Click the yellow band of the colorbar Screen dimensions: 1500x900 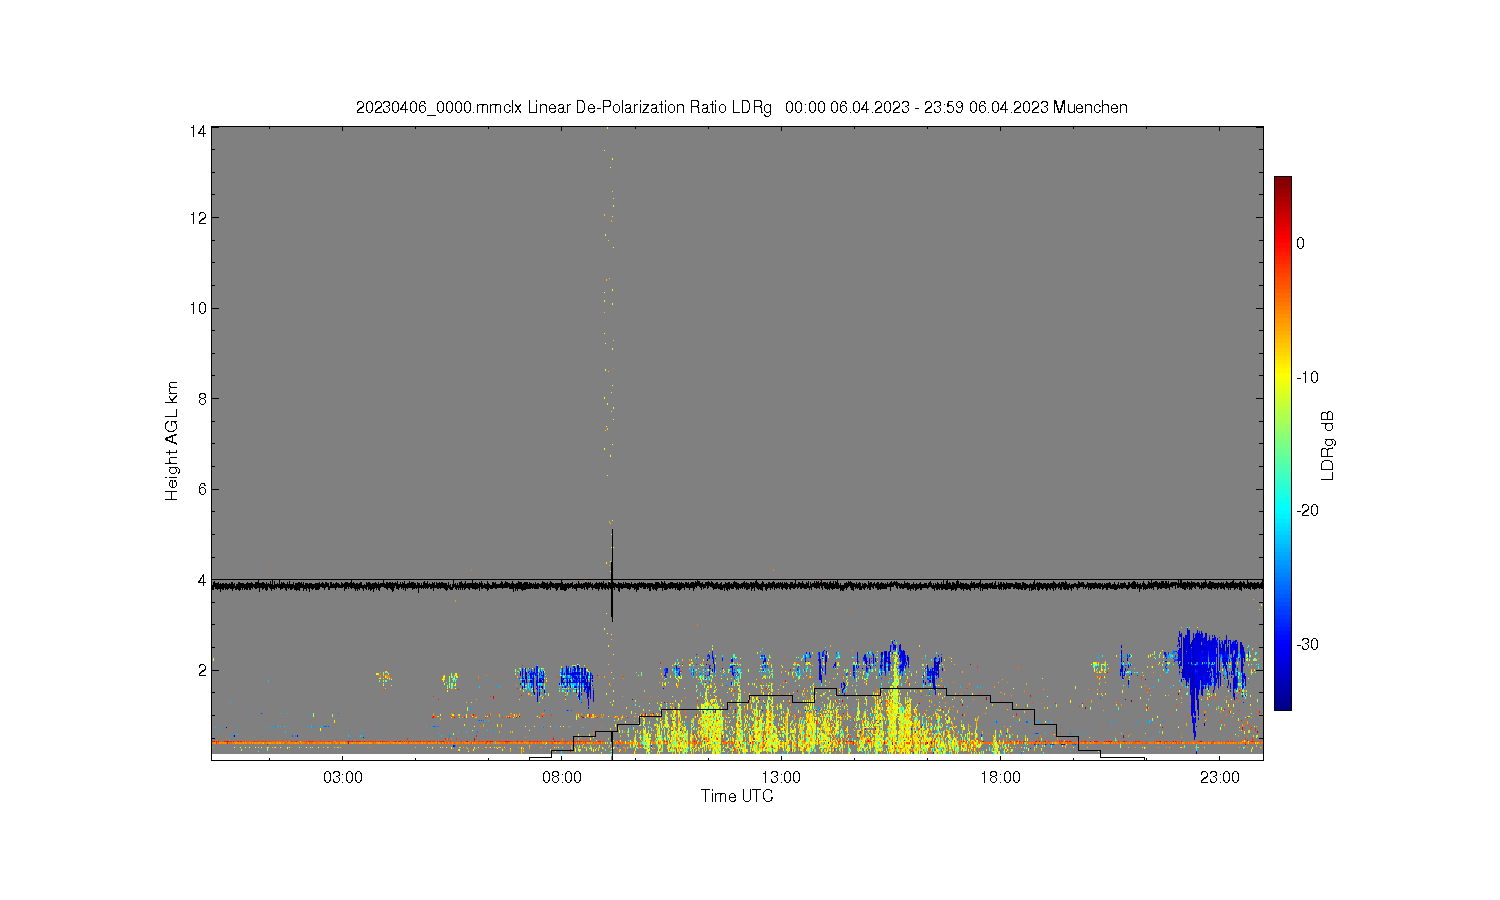coord(1282,377)
